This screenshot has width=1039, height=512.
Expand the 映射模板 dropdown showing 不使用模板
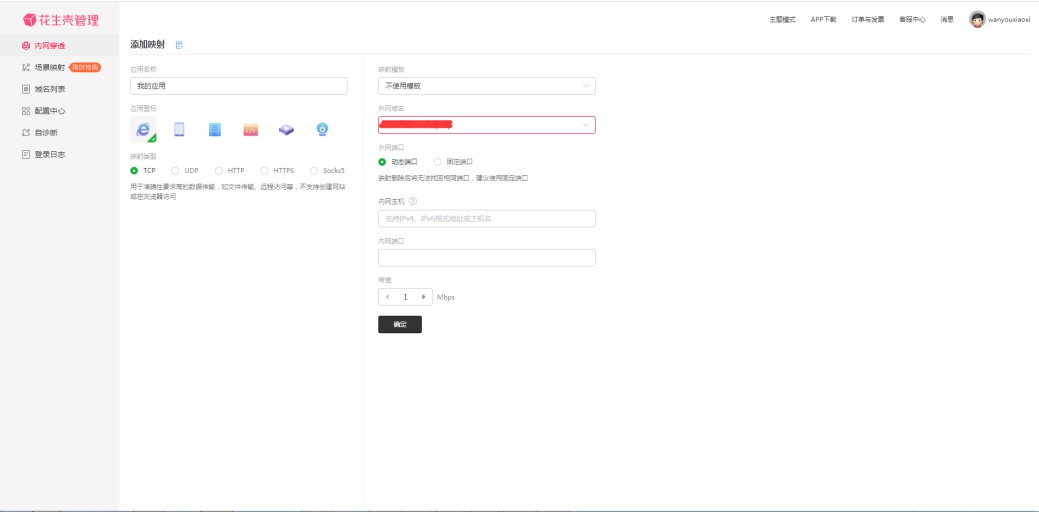(x=486, y=86)
